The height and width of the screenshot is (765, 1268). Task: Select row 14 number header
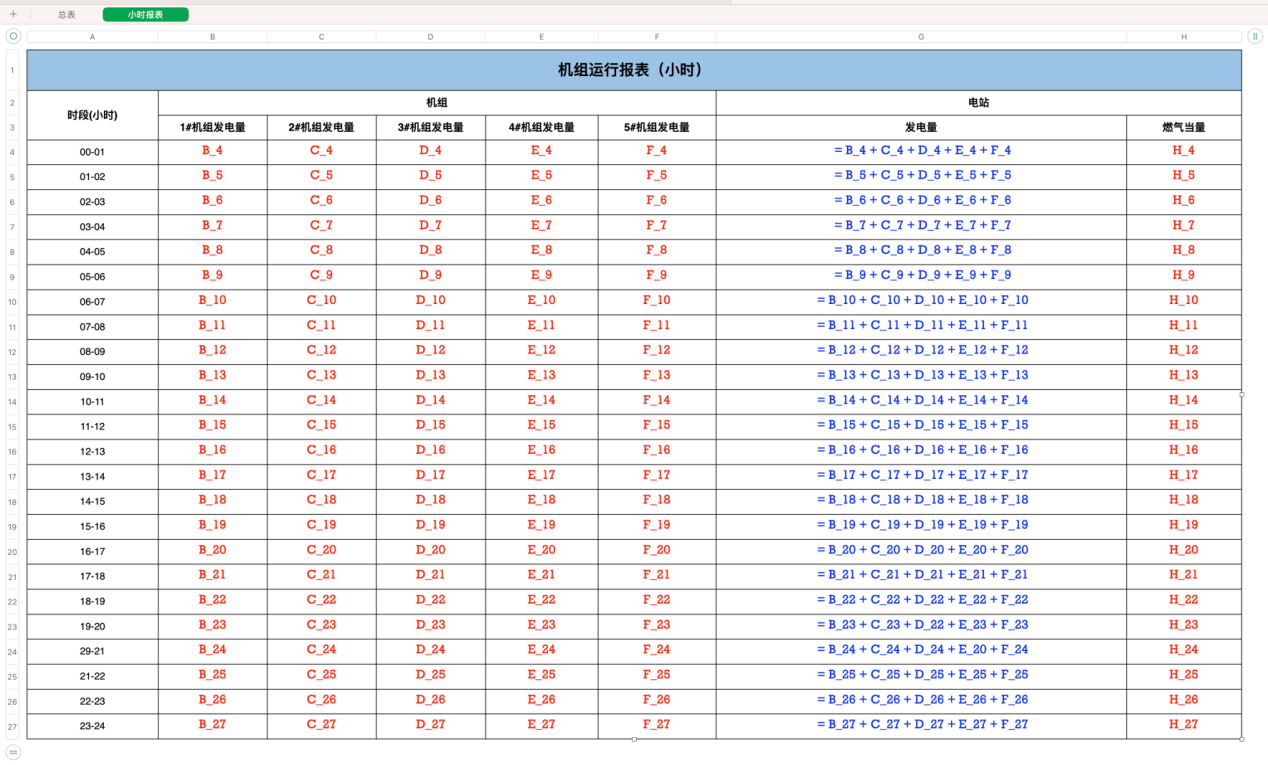tap(13, 402)
